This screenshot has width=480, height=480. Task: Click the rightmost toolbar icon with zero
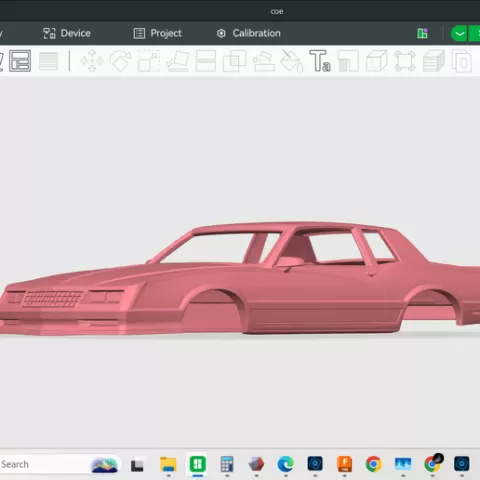tap(462, 61)
